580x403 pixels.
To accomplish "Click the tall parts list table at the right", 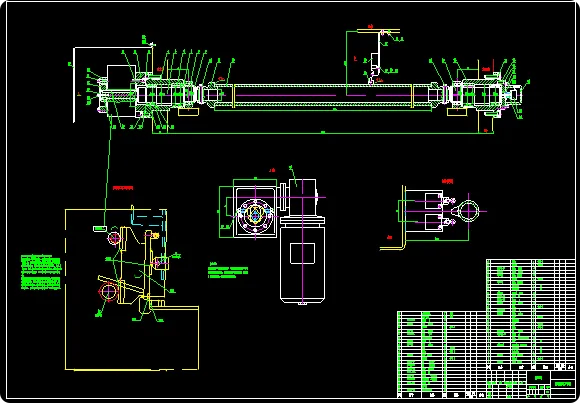I will pyautogui.click(x=530, y=315).
